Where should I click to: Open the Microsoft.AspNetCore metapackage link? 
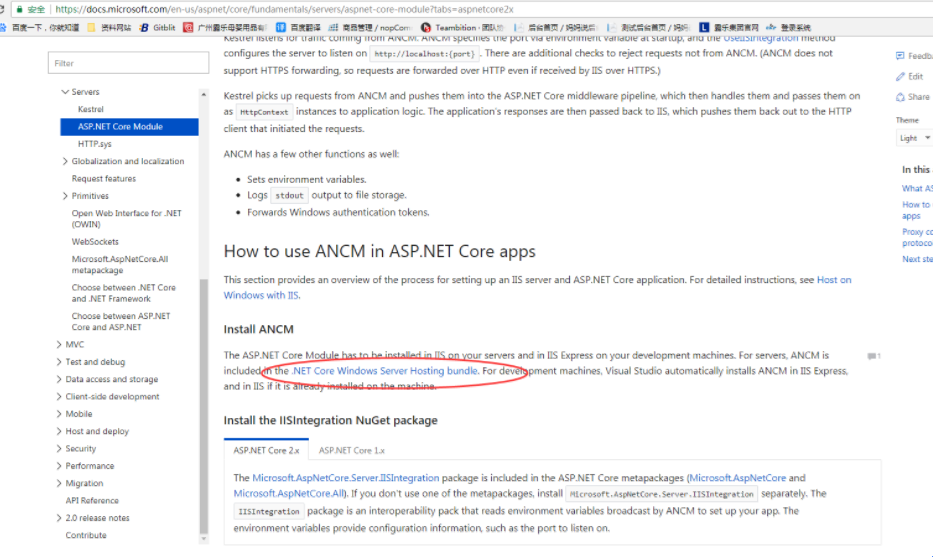(738, 478)
